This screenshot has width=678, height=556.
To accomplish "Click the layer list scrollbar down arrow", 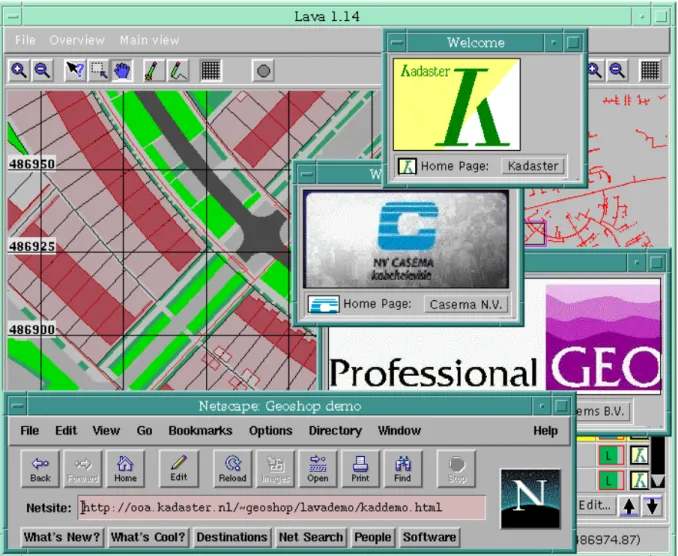I will [x=658, y=482].
